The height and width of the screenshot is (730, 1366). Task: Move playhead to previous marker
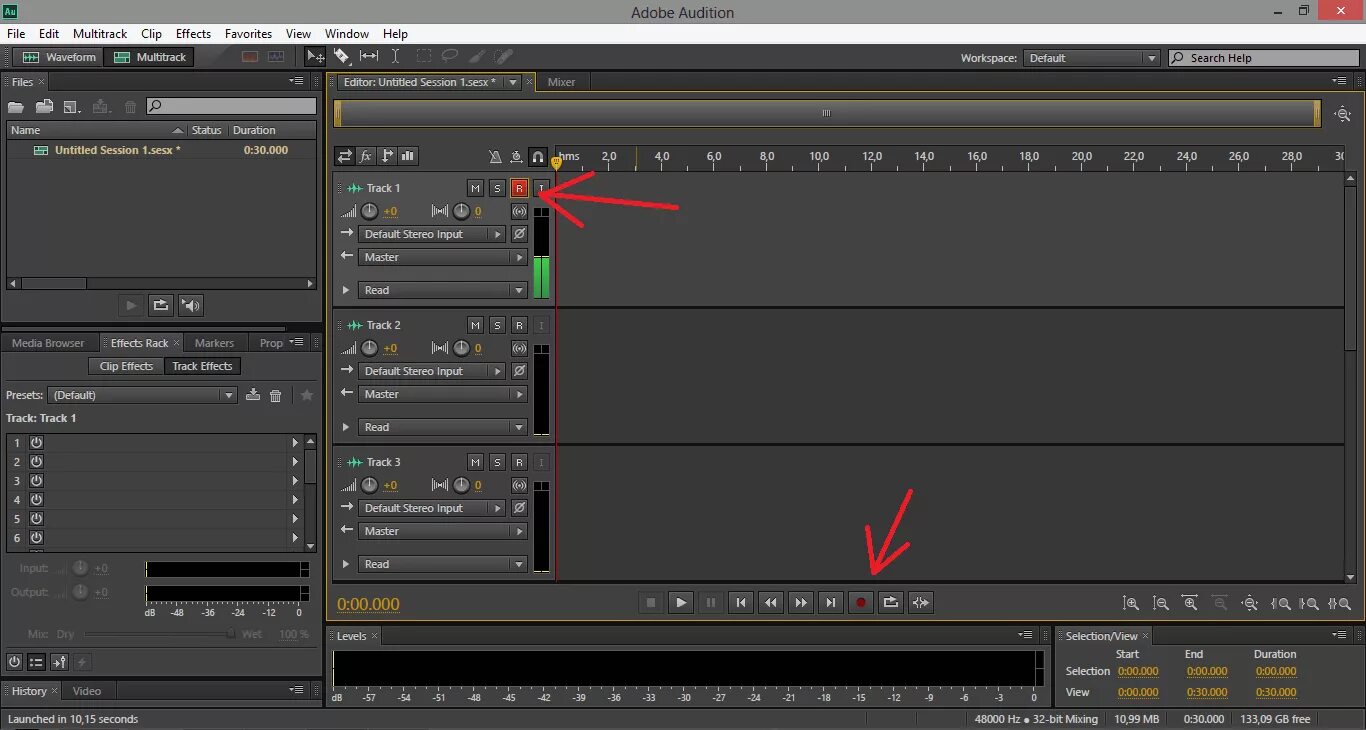741,602
